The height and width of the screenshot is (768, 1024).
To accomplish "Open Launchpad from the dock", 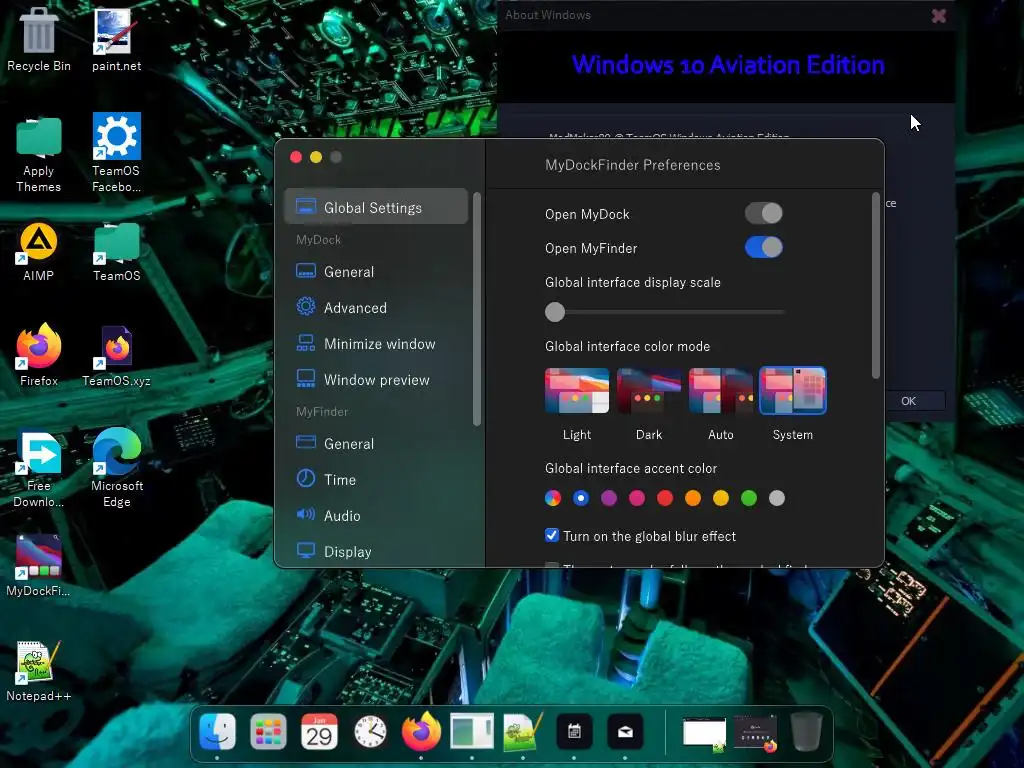I will [268, 731].
